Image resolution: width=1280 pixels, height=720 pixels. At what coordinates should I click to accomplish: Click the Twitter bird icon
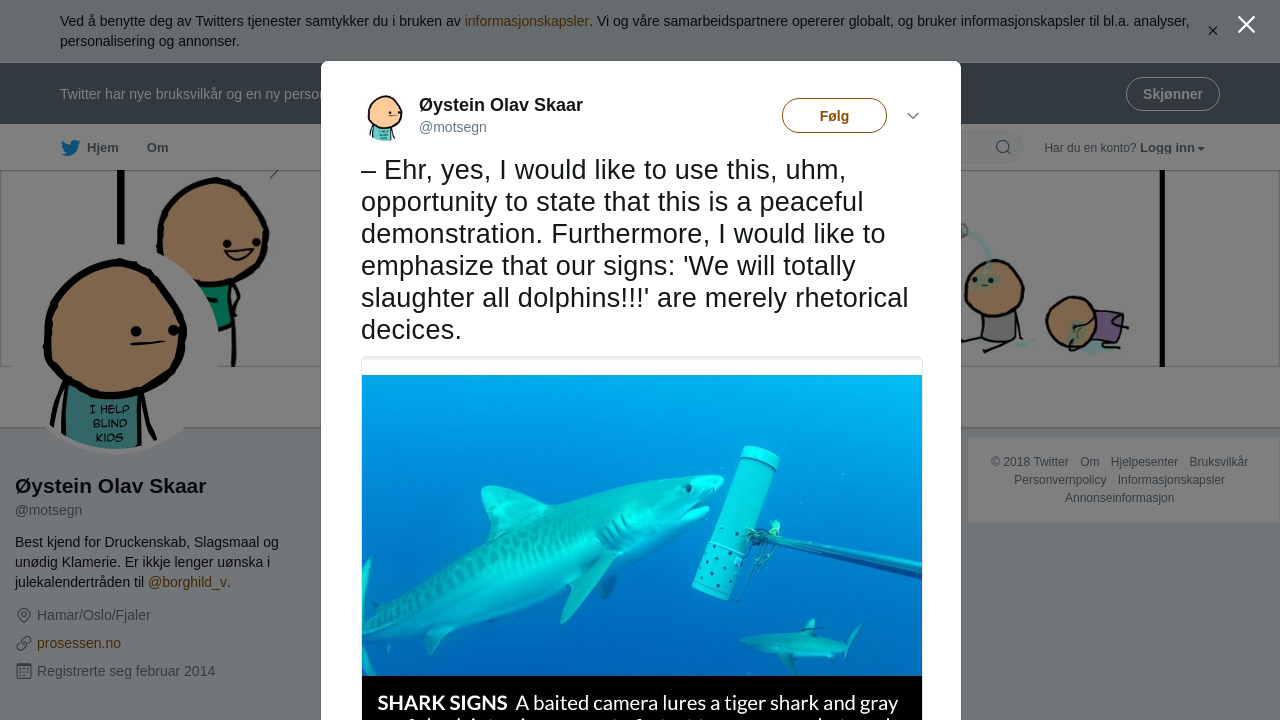tap(70, 148)
